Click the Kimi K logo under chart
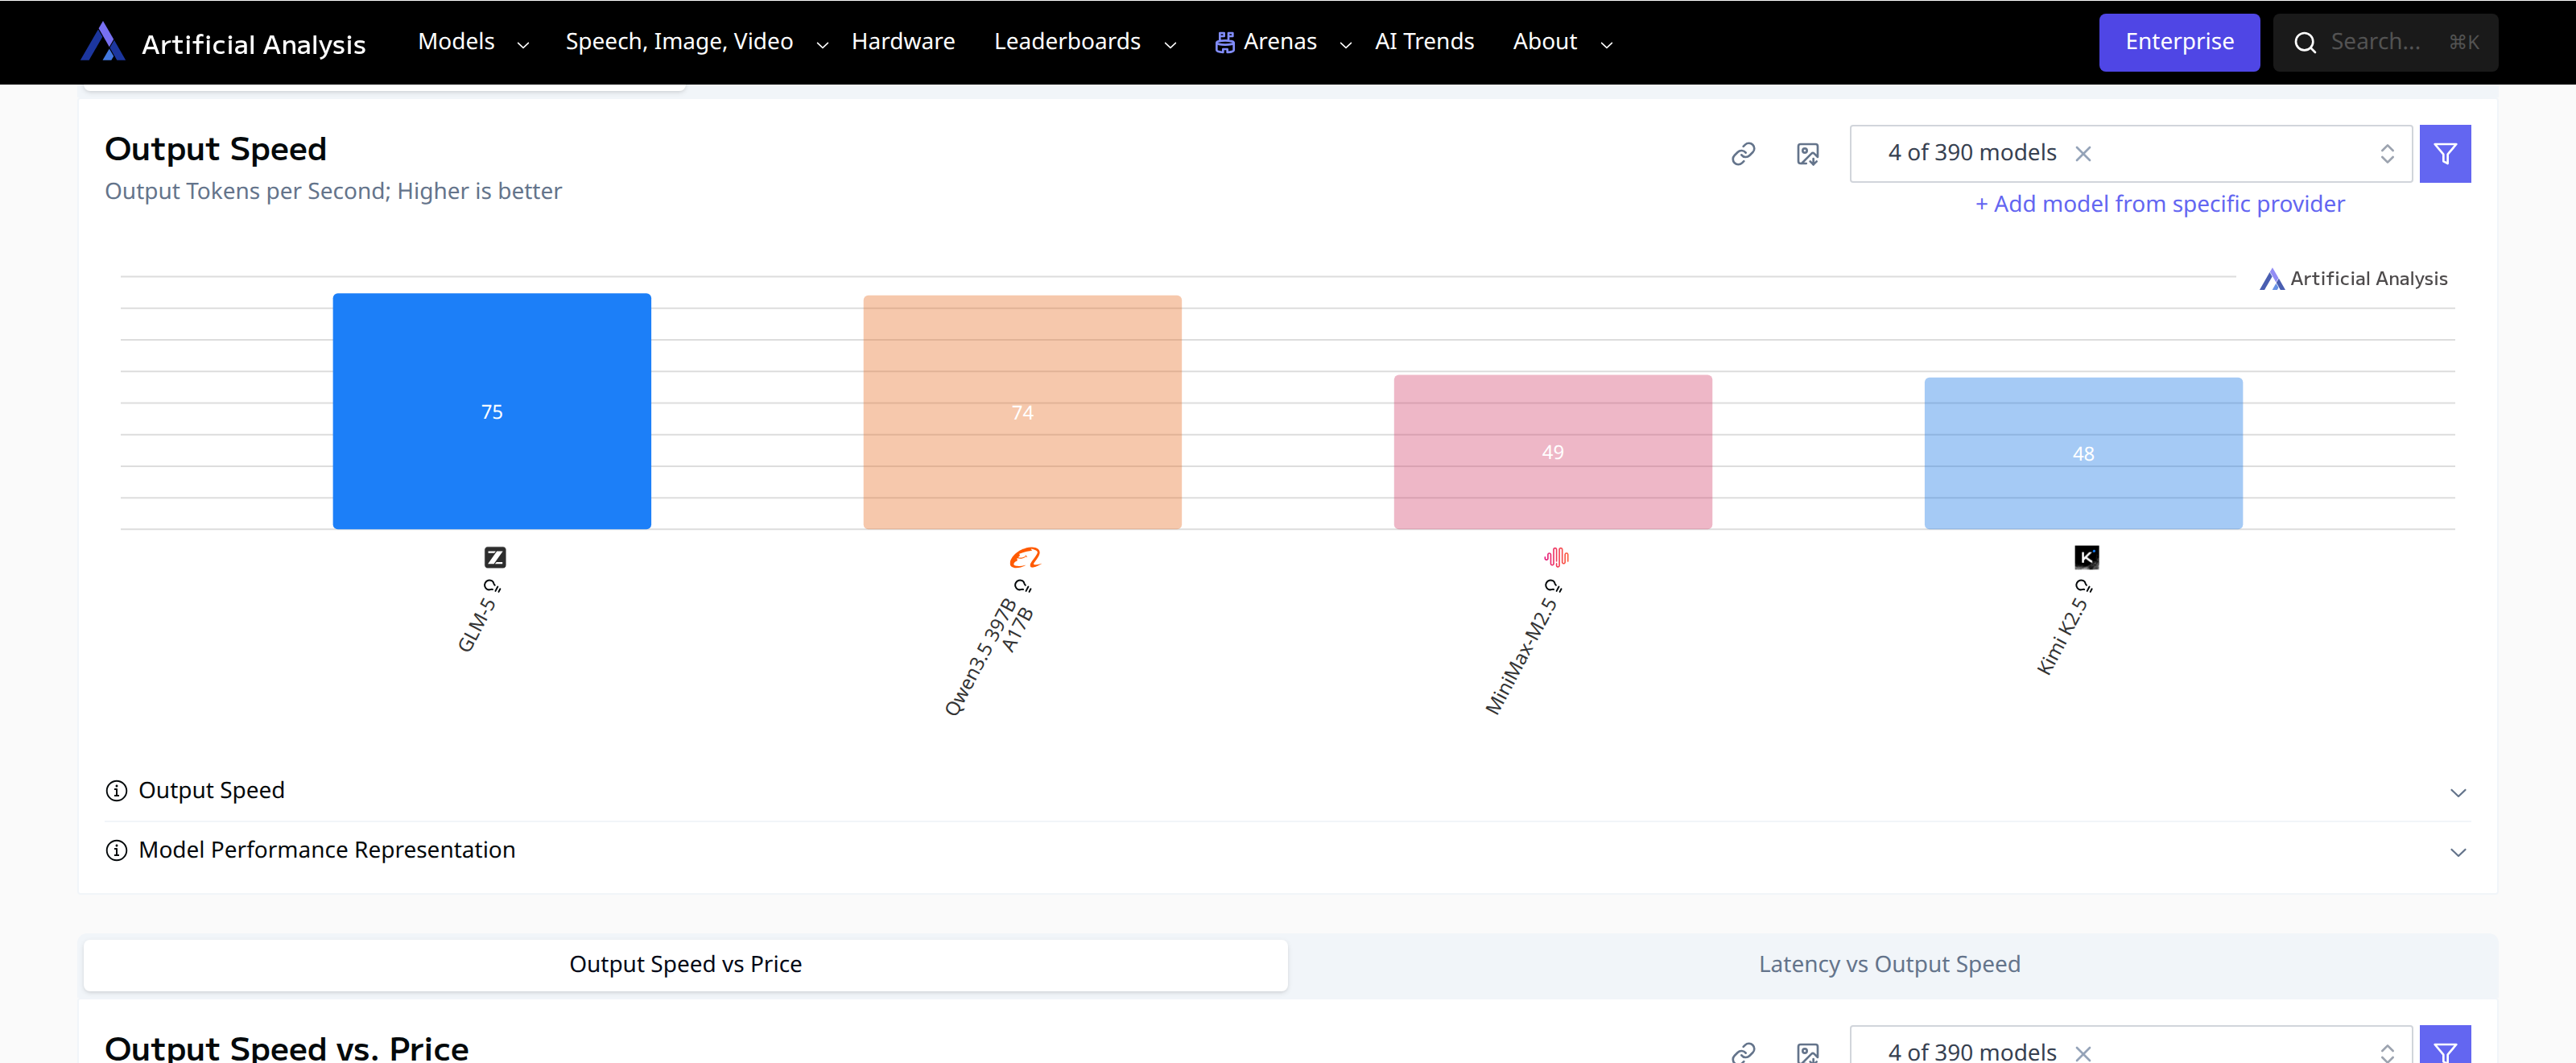2576x1063 pixels. 2086,557
